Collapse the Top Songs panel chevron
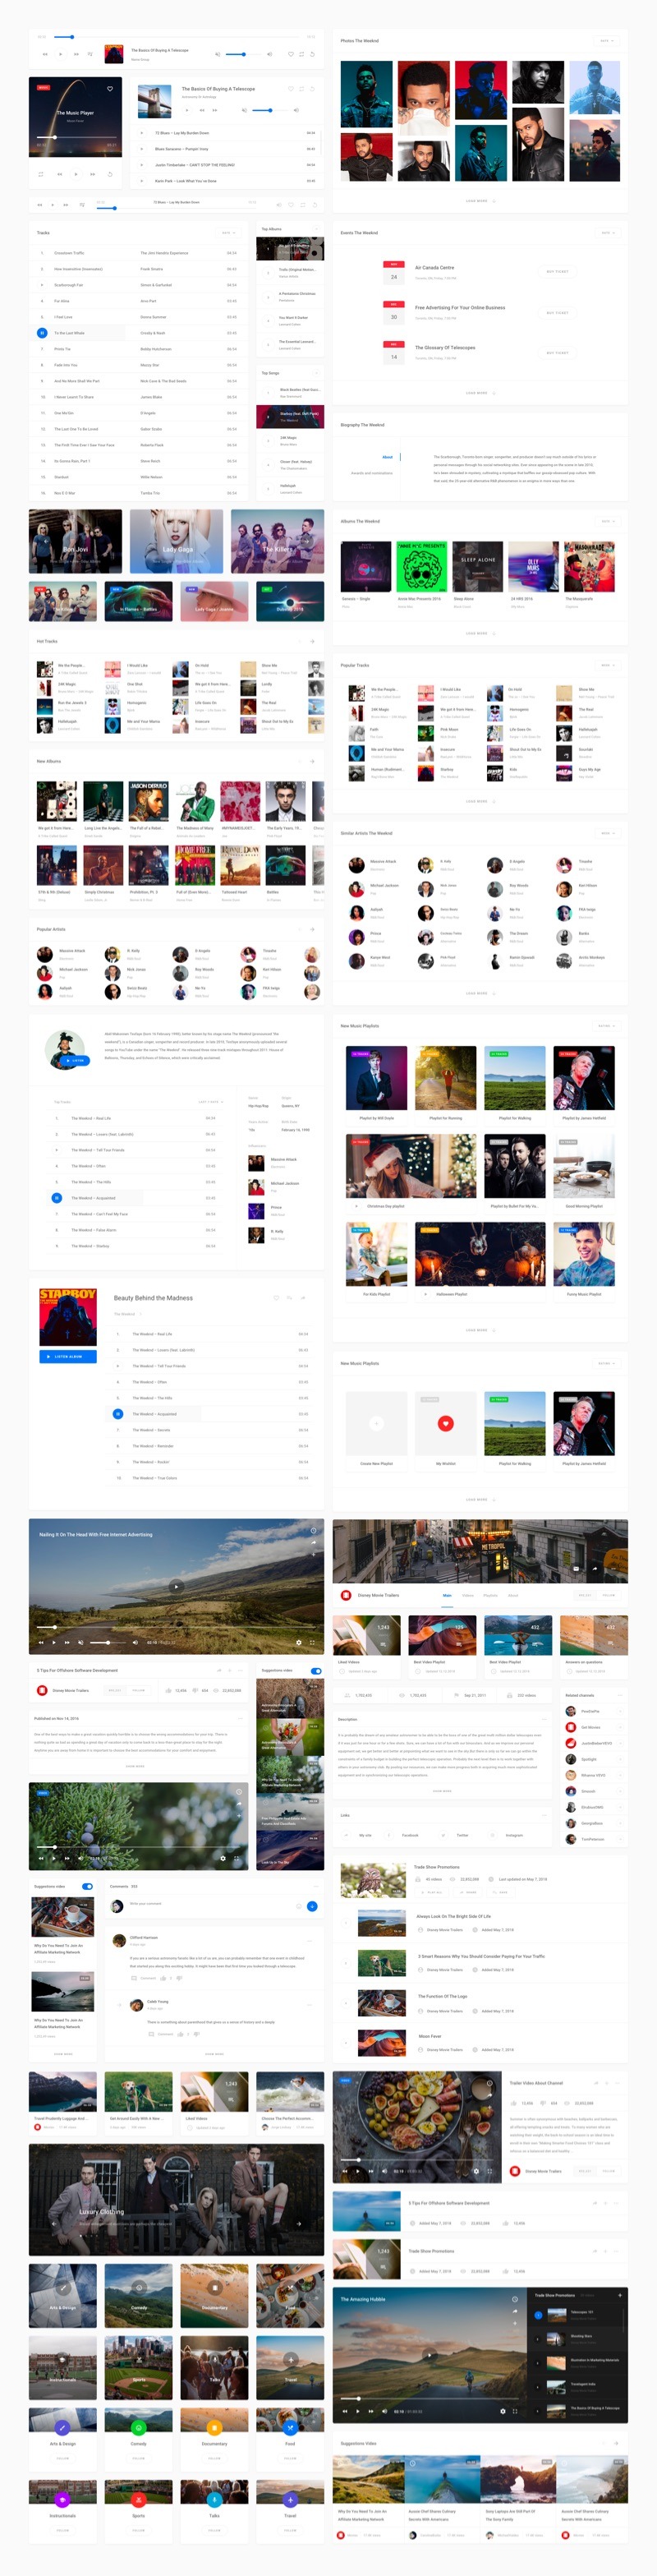The height and width of the screenshot is (2576, 657). [315, 373]
